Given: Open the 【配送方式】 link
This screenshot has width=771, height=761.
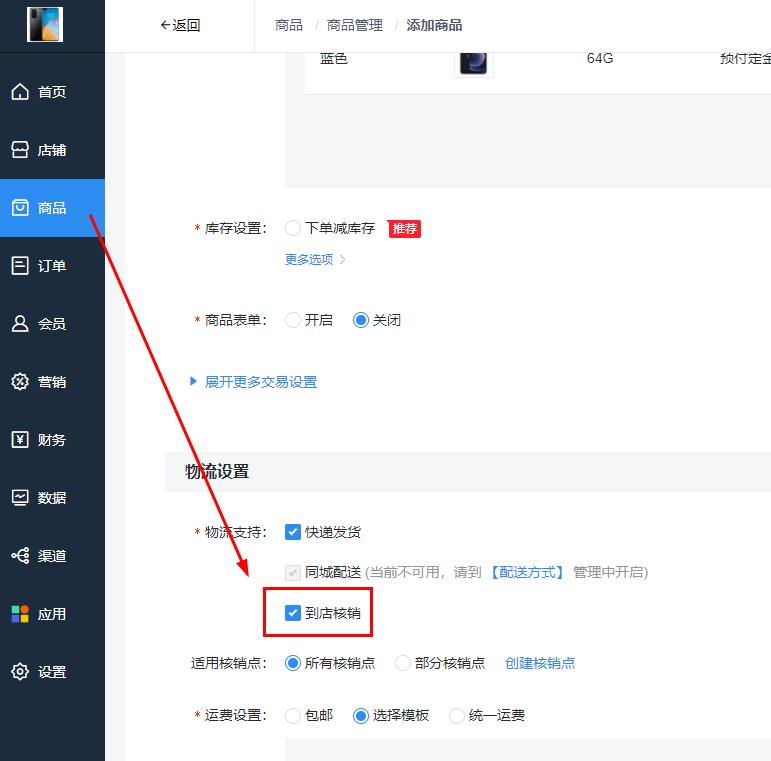Looking at the screenshot, I should coord(527,572).
